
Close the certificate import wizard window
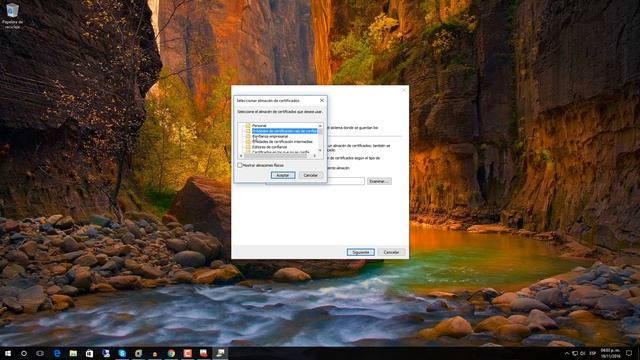click(404, 90)
